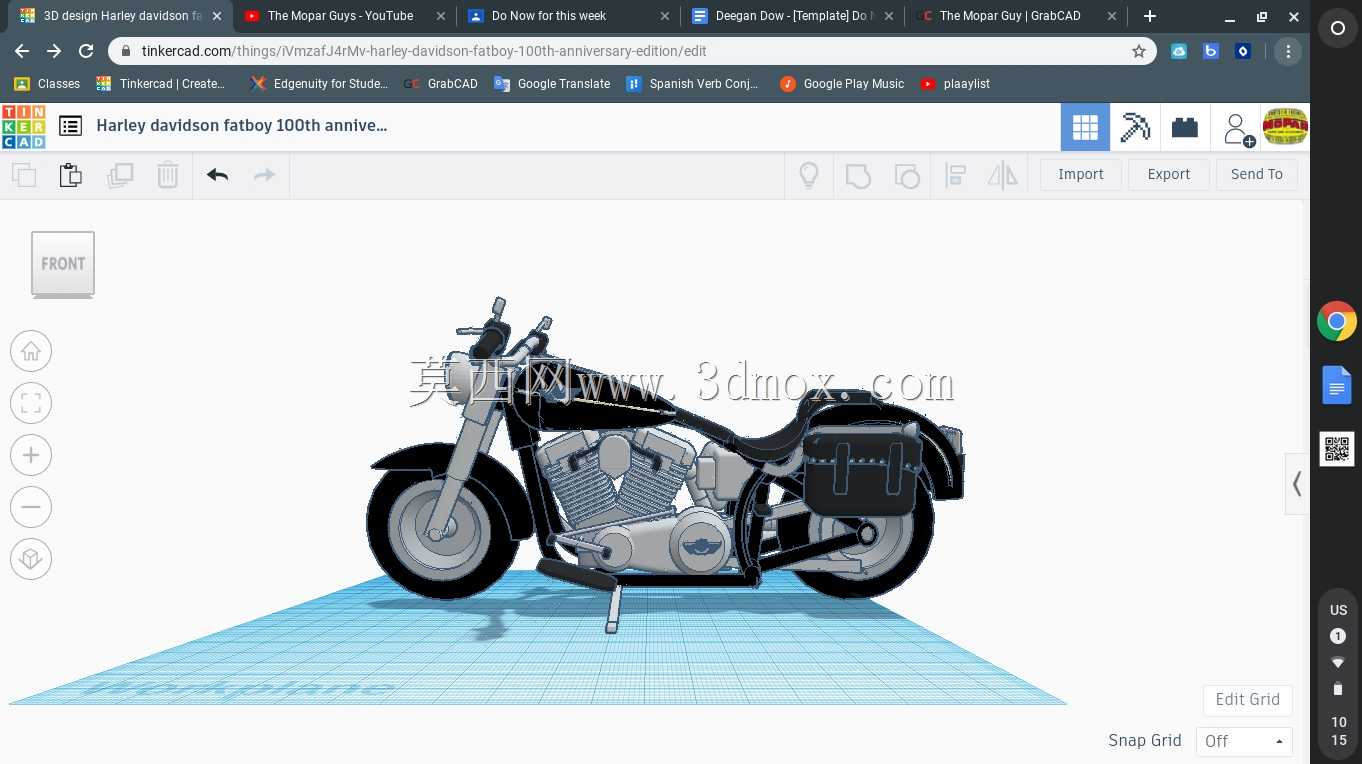Image resolution: width=1362 pixels, height=764 pixels.
Task: Open the Spanish Verb Conjugation bookmark
Action: point(692,84)
